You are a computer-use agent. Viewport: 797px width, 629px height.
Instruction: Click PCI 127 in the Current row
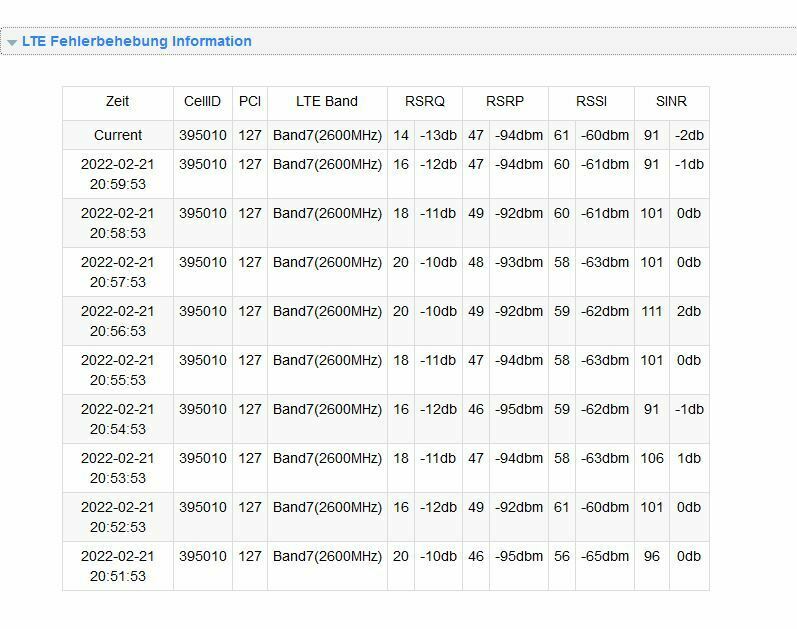(250, 135)
